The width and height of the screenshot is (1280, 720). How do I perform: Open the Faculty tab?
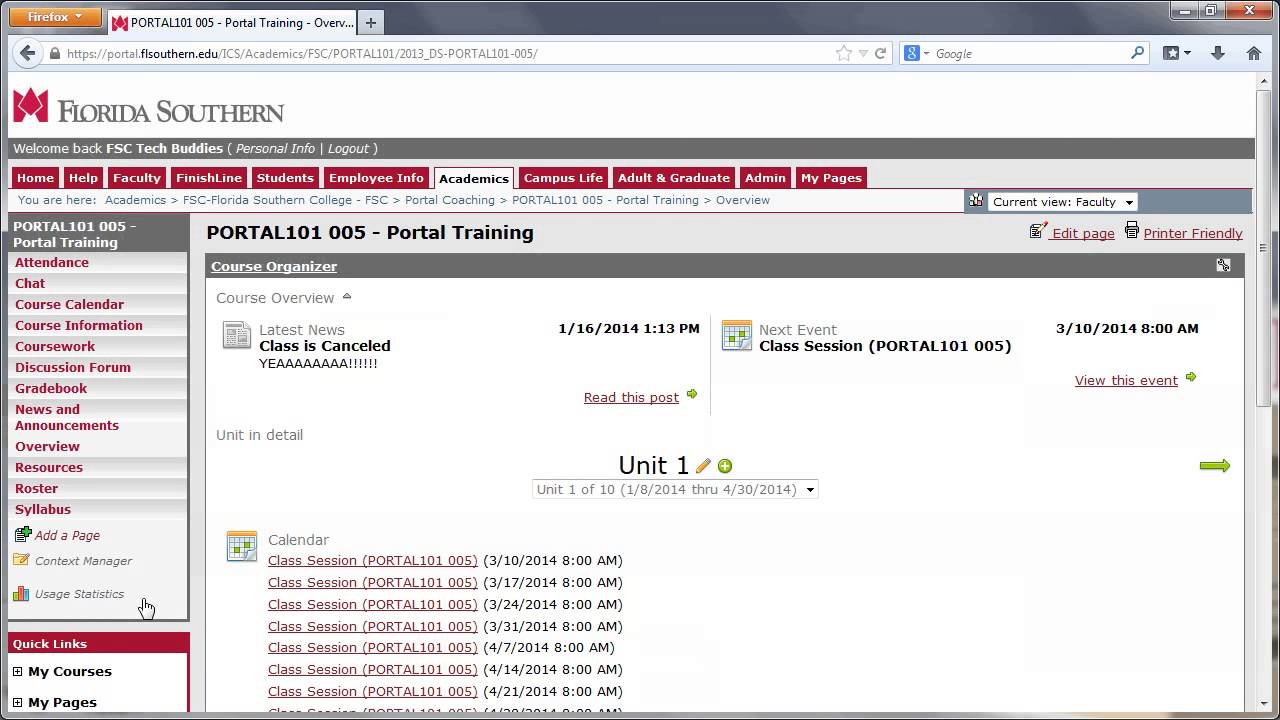[x=137, y=177]
